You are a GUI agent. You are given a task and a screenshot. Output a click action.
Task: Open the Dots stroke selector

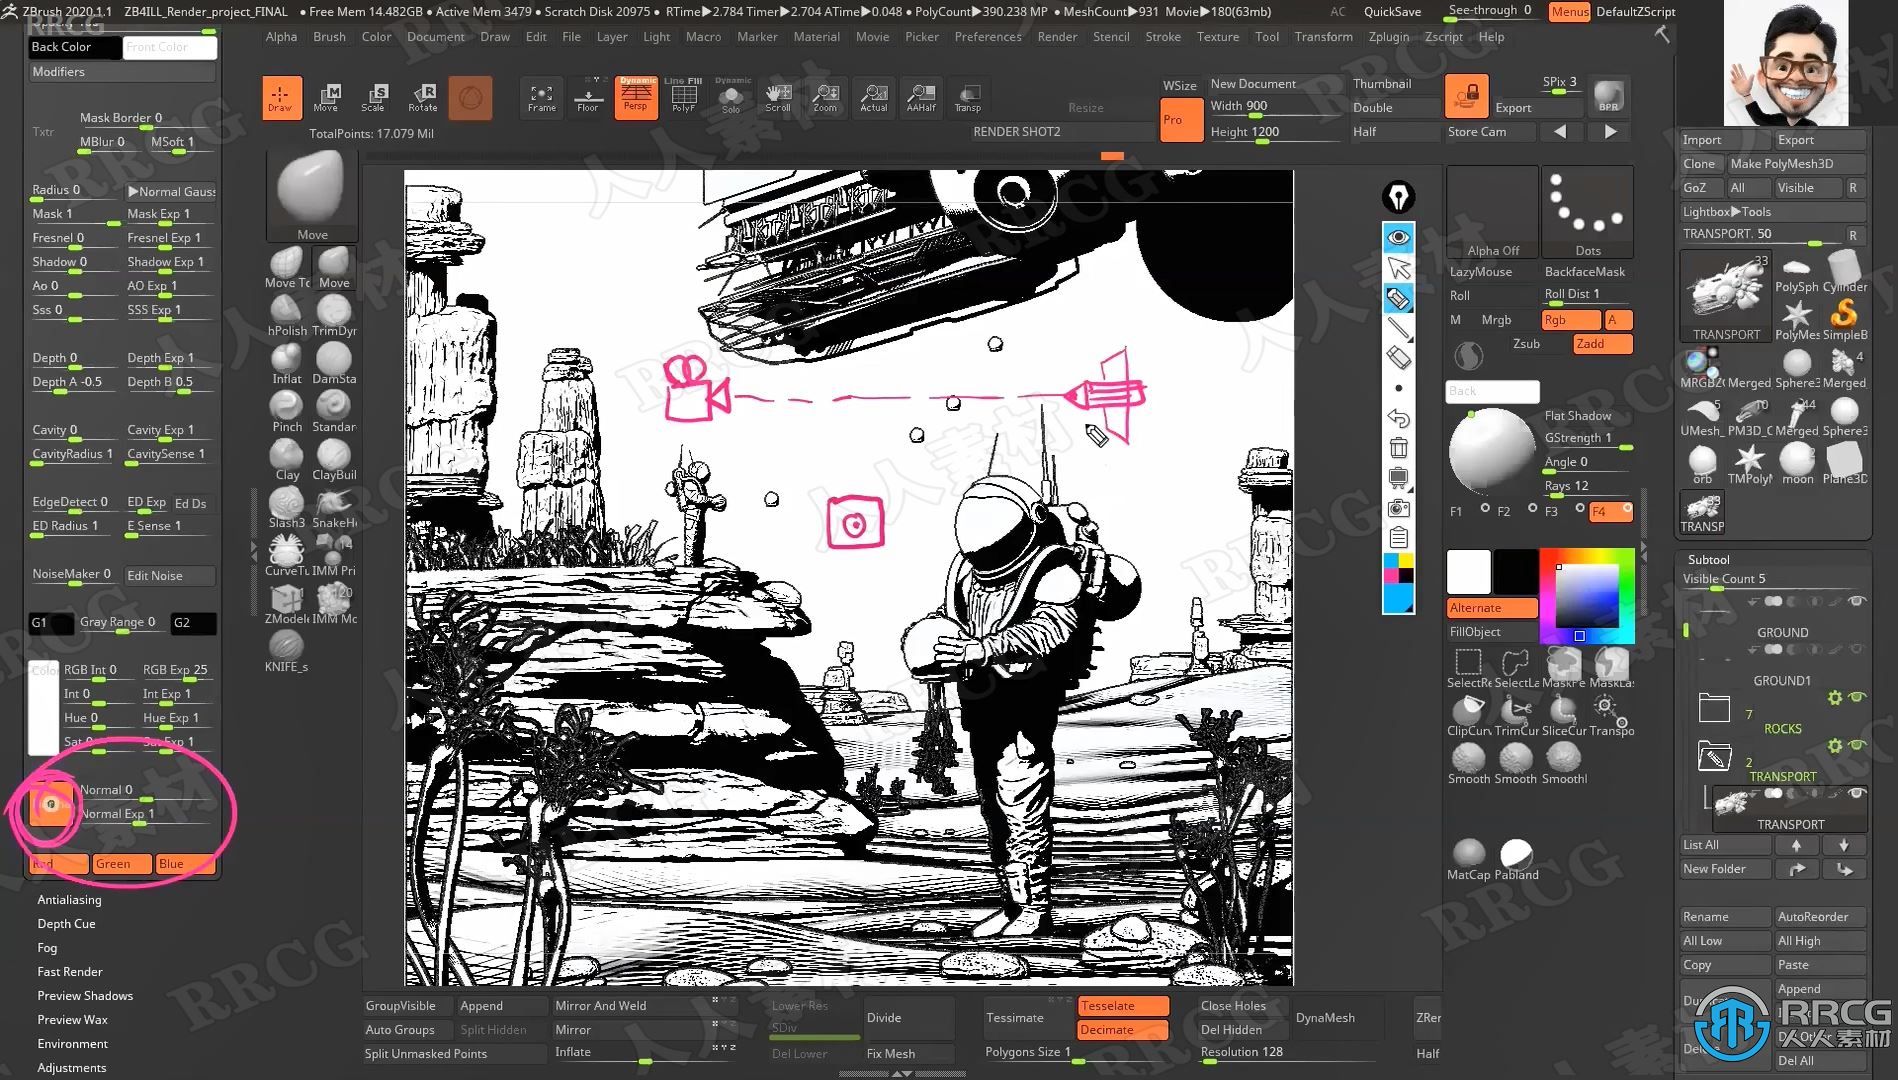coord(1588,212)
